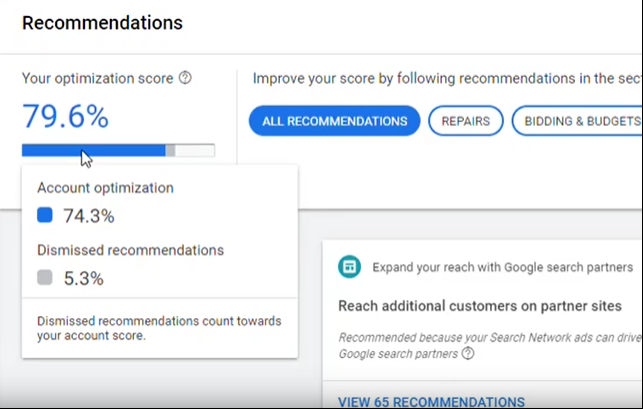
Task: Select the All Recommendations filter
Action: [335, 121]
